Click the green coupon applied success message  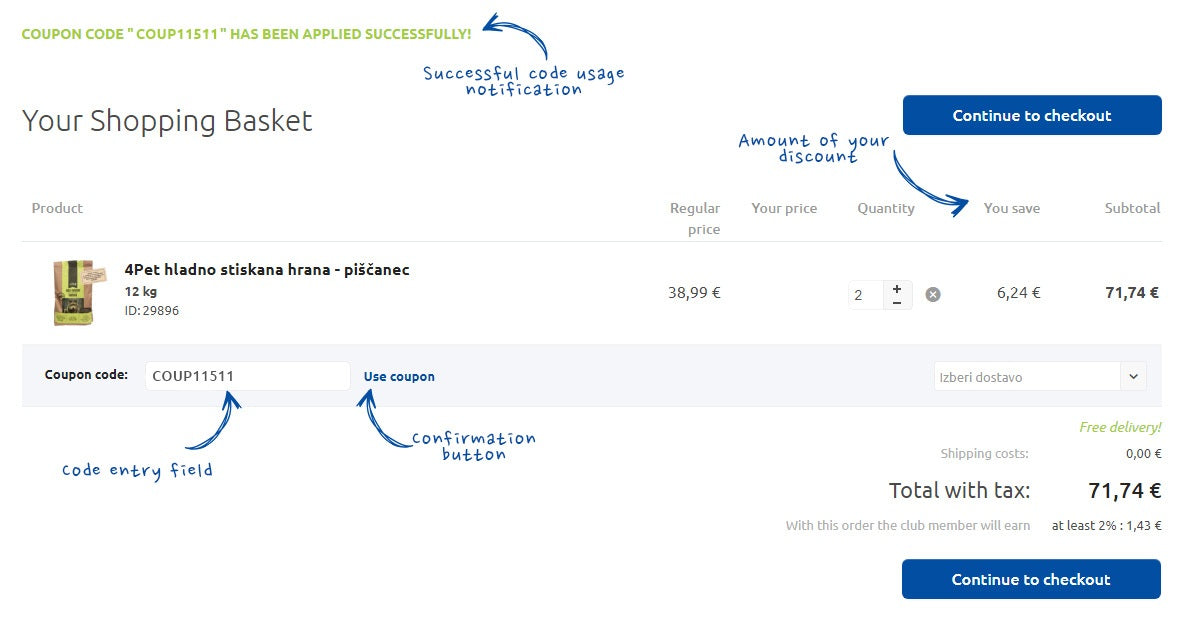pyautogui.click(x=246, y=34)
